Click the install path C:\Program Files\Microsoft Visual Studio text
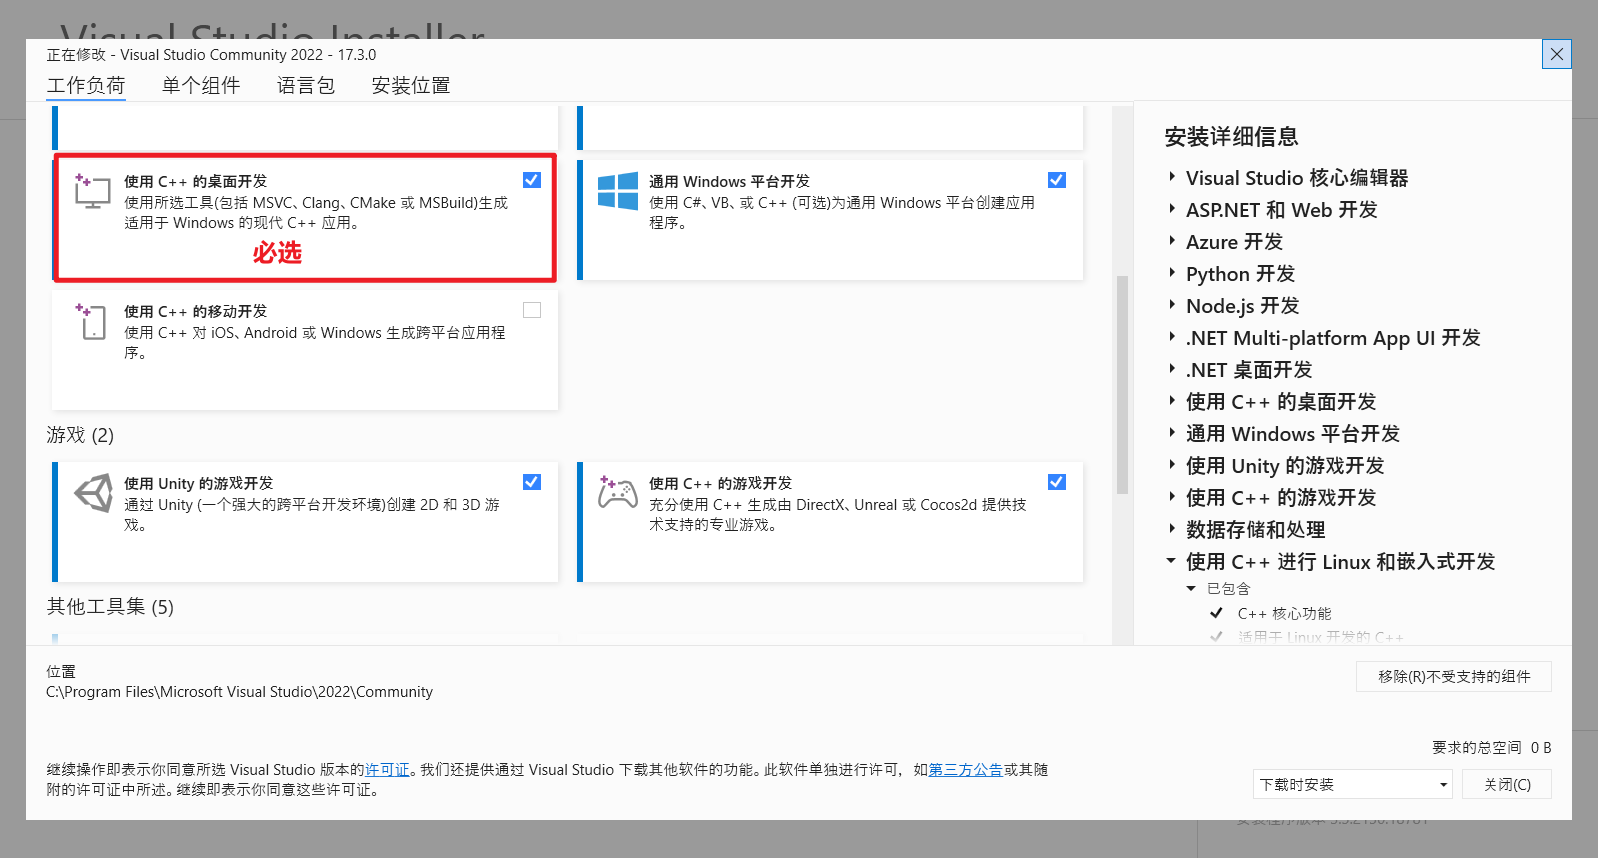Screen dimensions: 1598x858 pyautogui.click(x=240, y=692)
